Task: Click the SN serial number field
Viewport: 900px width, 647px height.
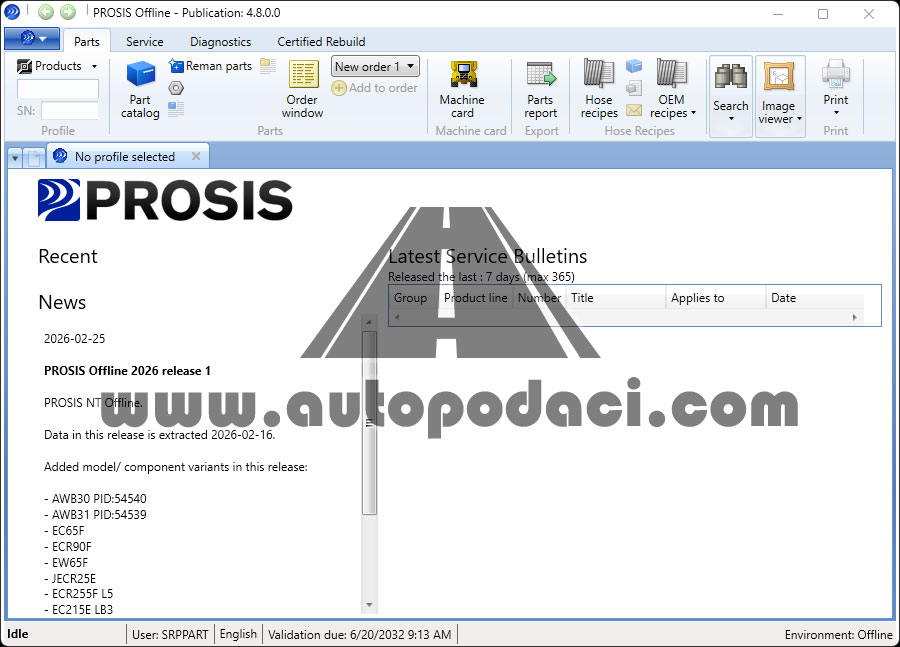Action: pyautogui.click(x=69, y=110)
